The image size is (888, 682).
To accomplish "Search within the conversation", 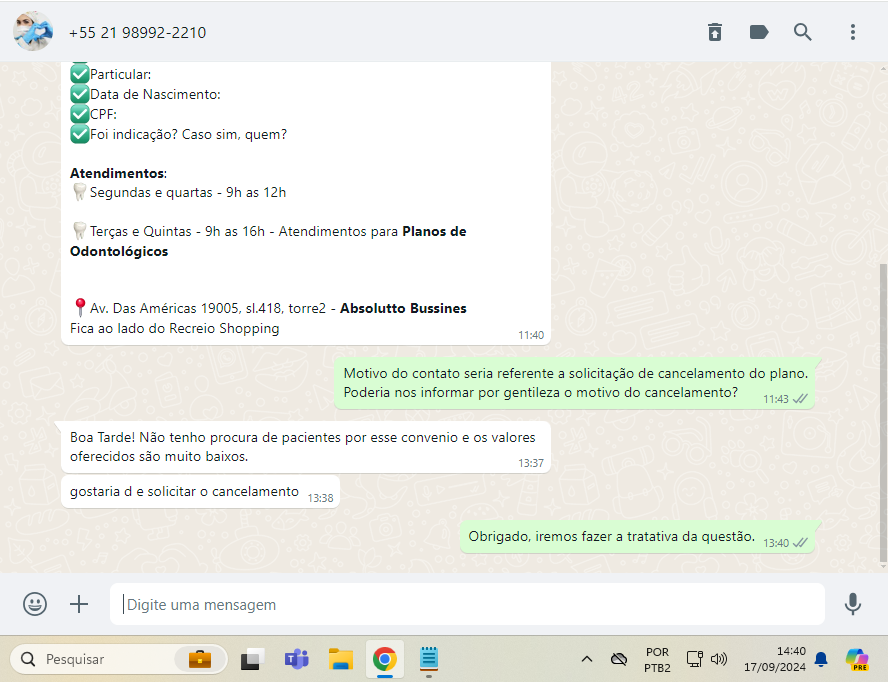I will tap(802, 32).
